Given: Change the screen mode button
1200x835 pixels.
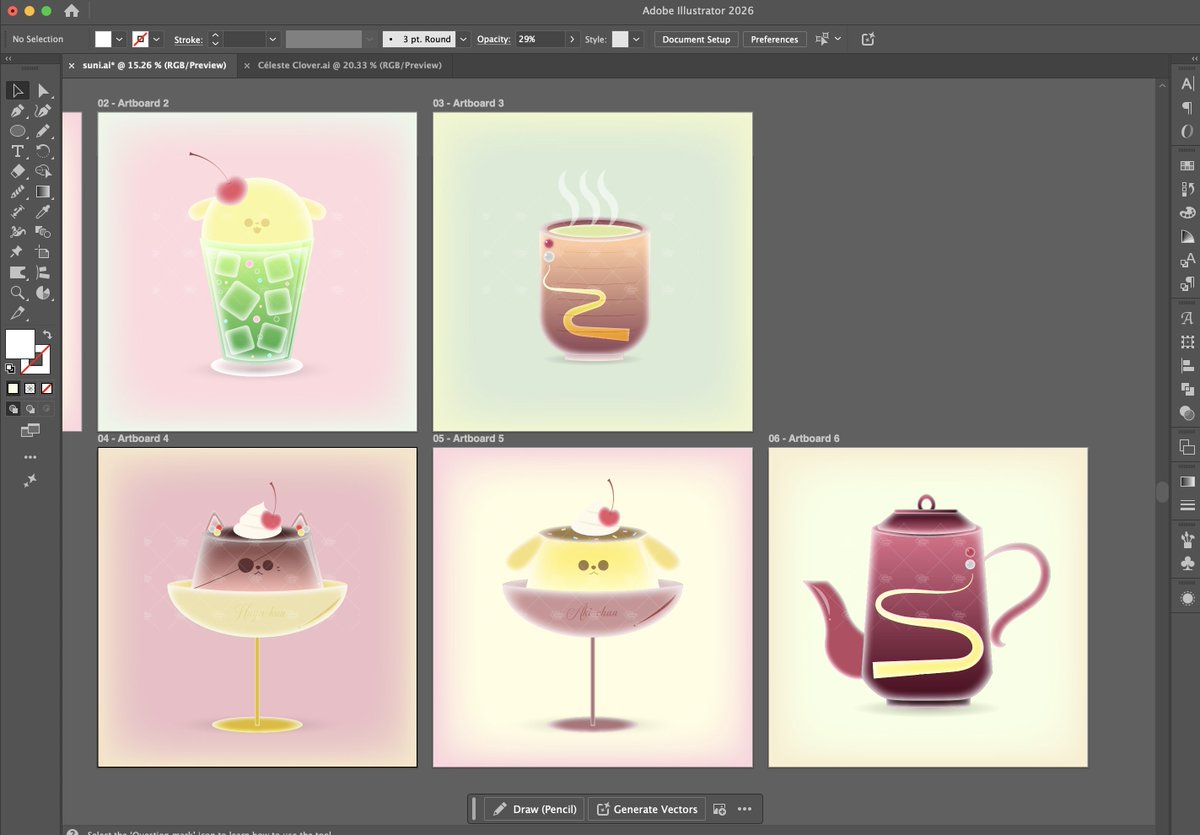Looking at the screenshot, I should (x=30, y=430).
